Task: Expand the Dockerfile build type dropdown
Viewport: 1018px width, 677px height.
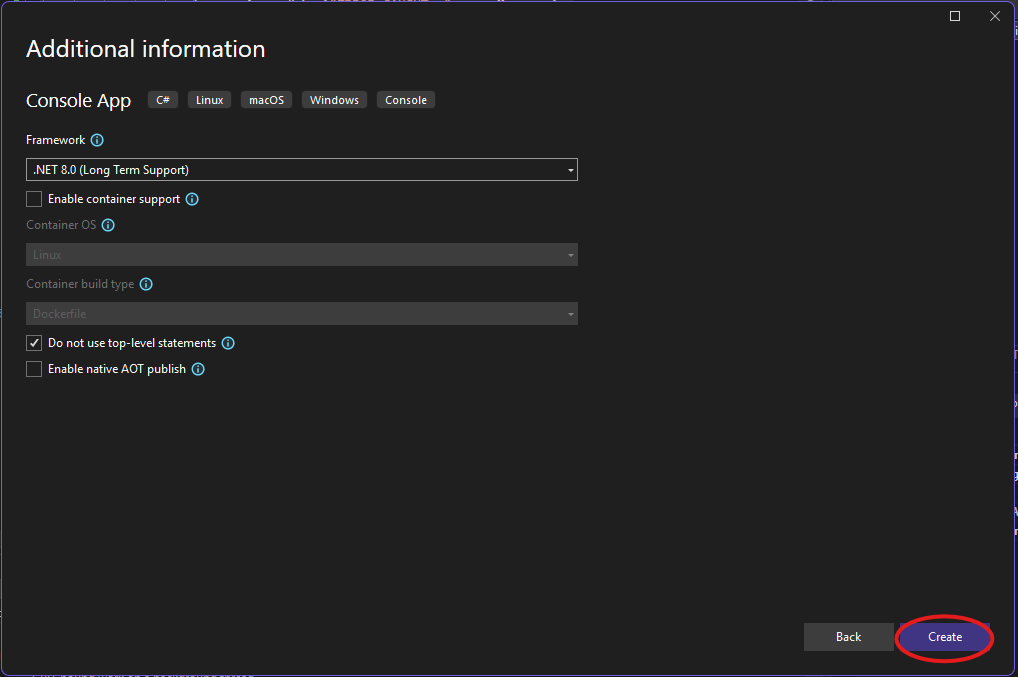Action: click(x=301, y=314)
